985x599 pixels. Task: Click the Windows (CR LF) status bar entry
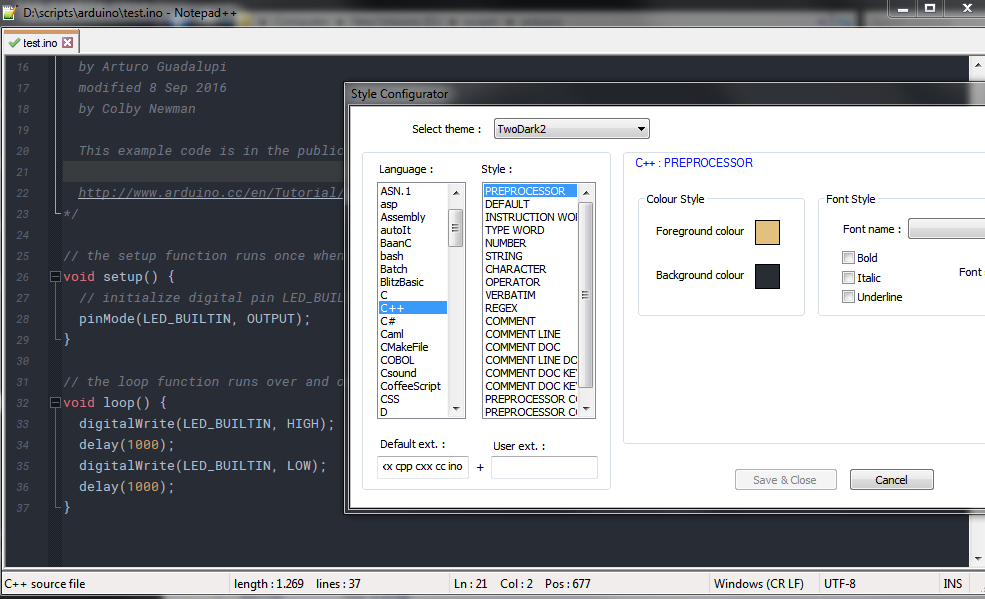(x=758, y=583)
